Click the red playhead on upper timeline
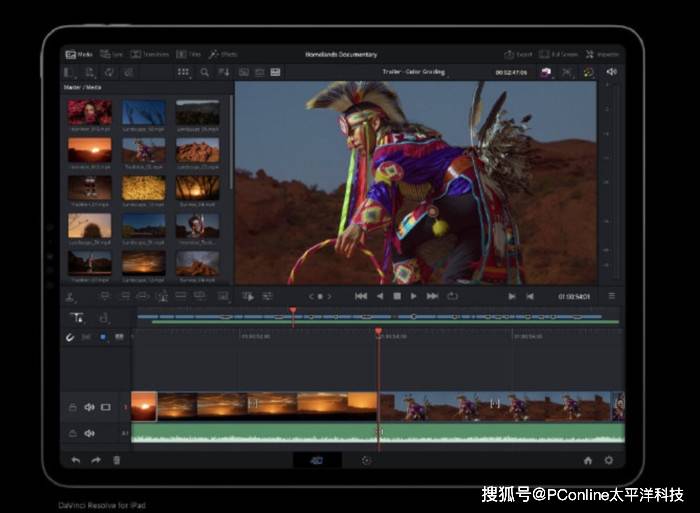Viewport: 700px width, 513px height. click(x=293, y=312)
